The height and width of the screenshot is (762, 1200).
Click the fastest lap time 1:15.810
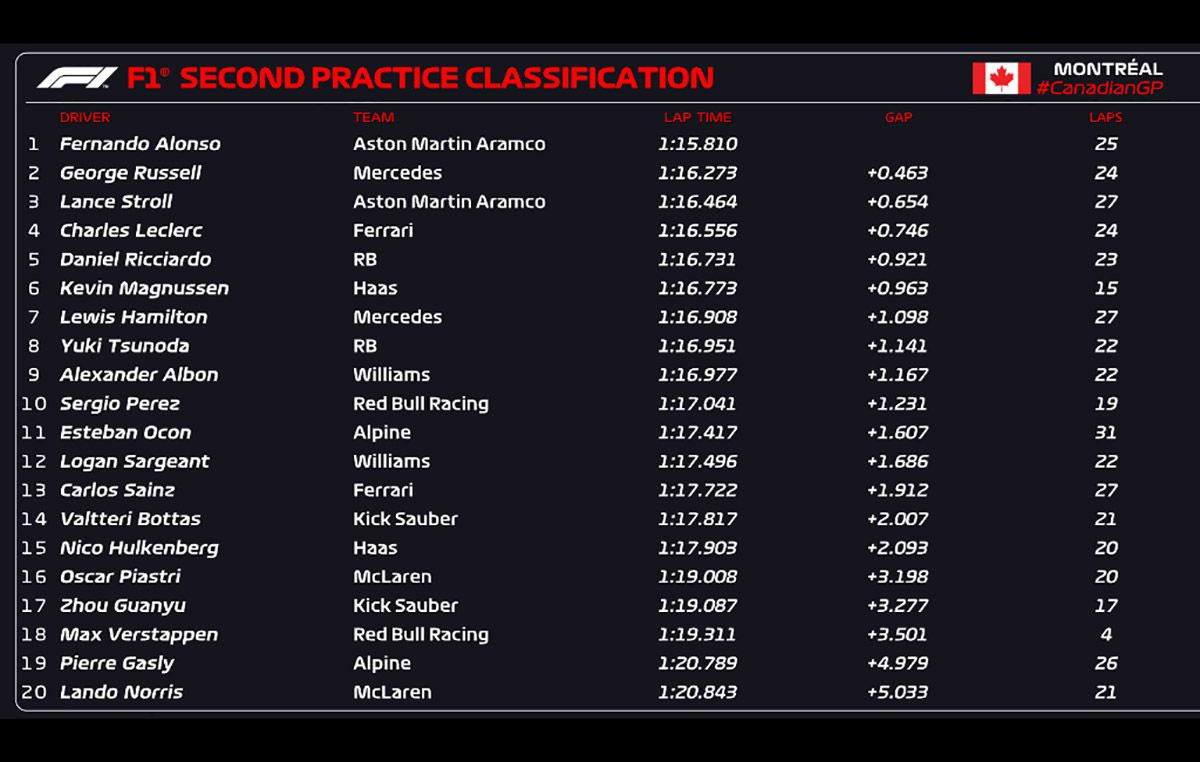(697, 144)
